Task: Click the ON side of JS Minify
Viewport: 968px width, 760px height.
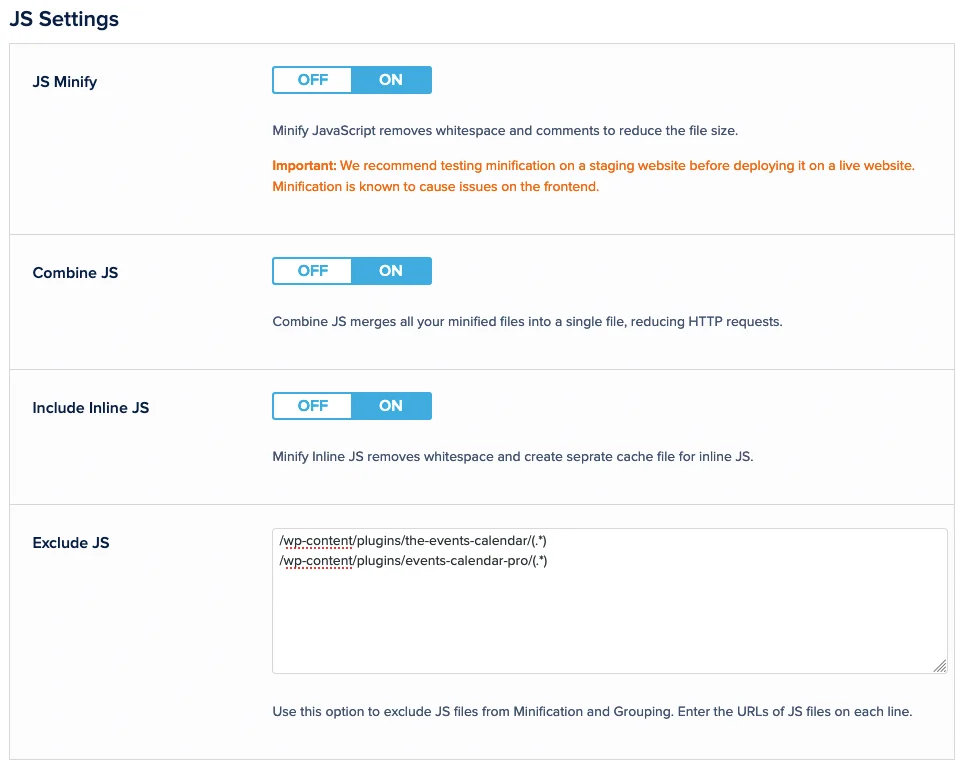Action: pos(391,80)
